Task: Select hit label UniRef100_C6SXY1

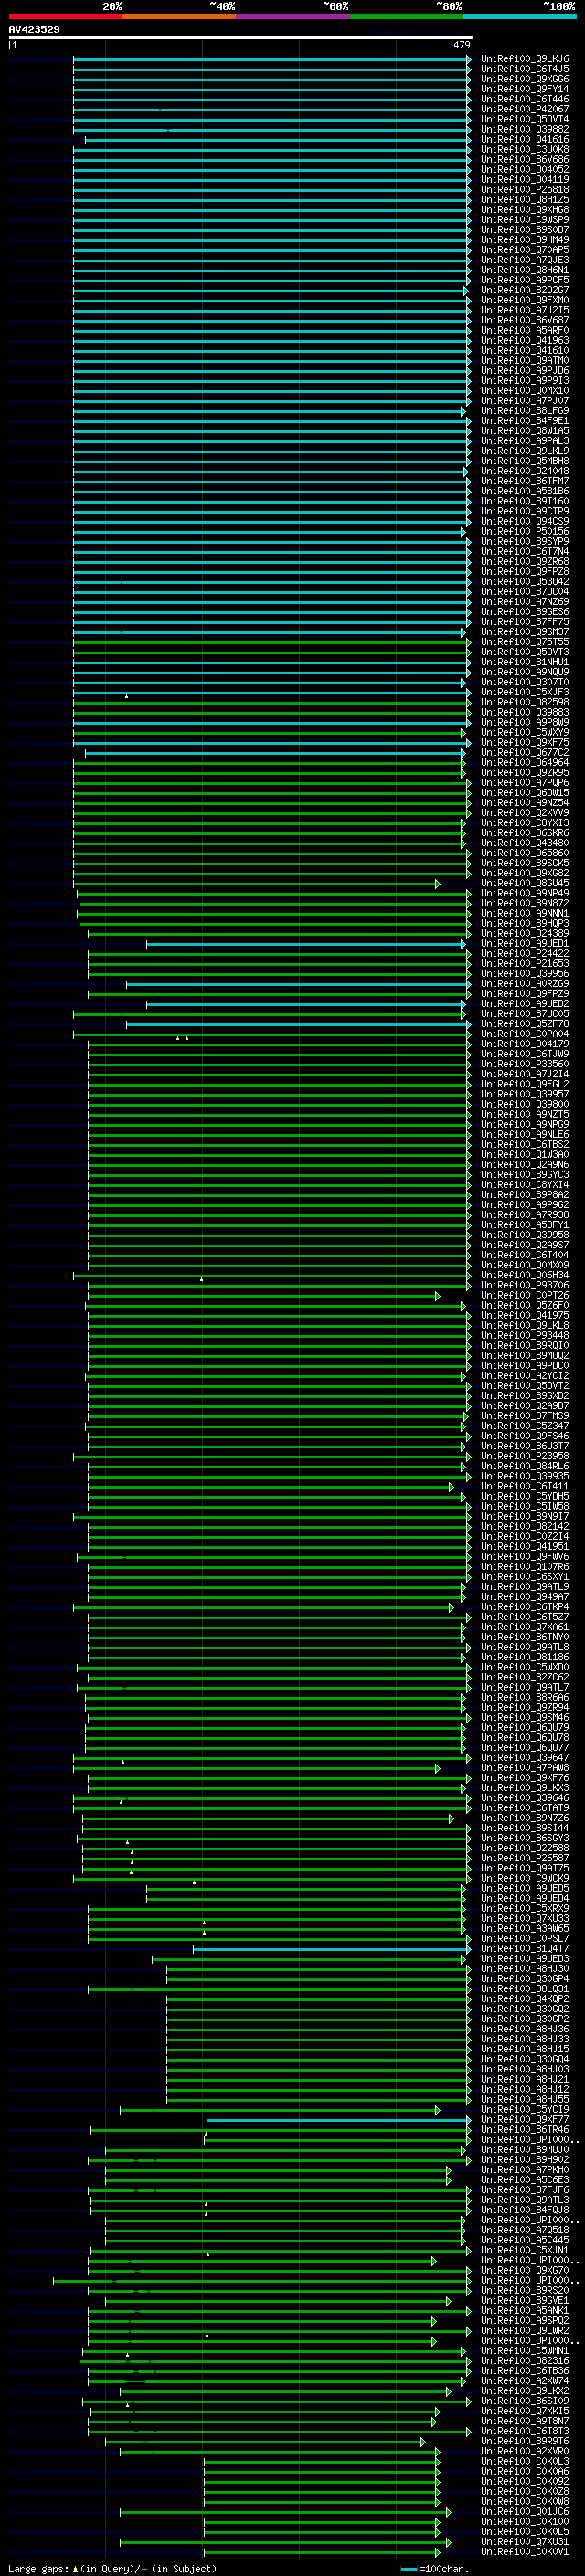Action: pos(525,1576)
